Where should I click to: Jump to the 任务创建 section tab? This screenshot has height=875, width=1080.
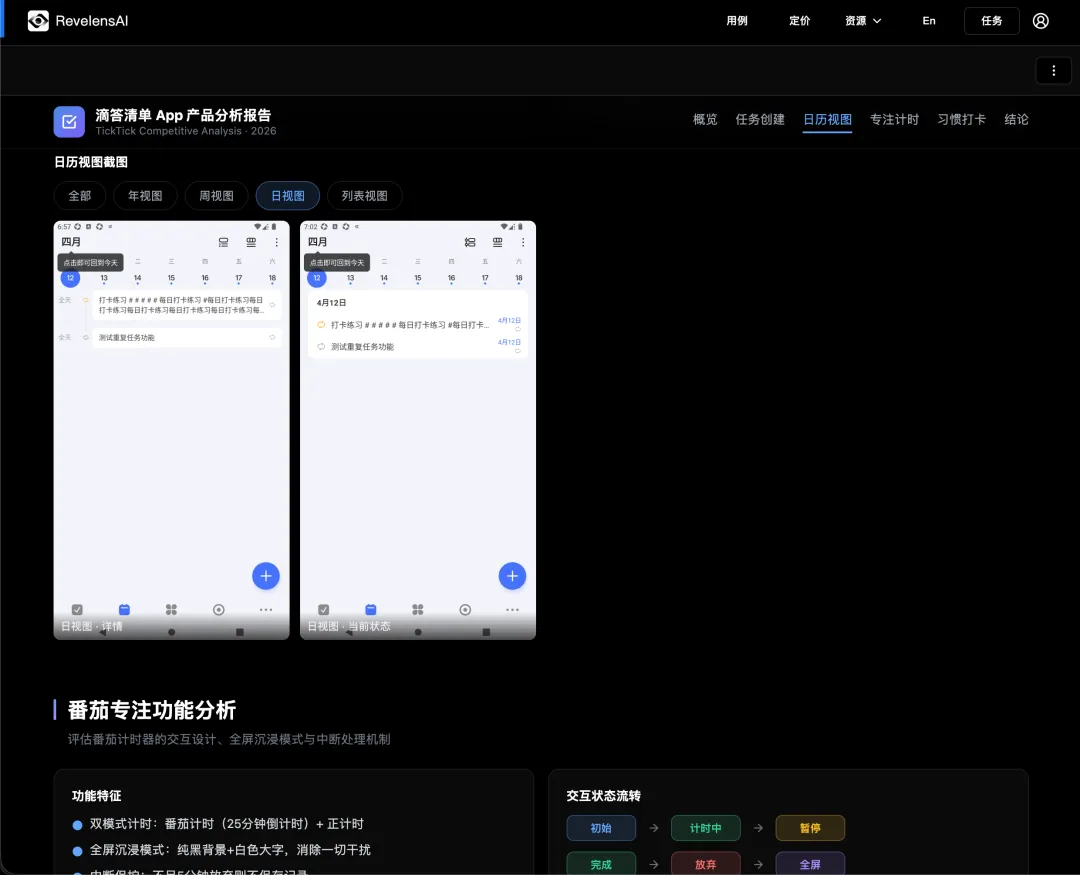click(760, 119)
